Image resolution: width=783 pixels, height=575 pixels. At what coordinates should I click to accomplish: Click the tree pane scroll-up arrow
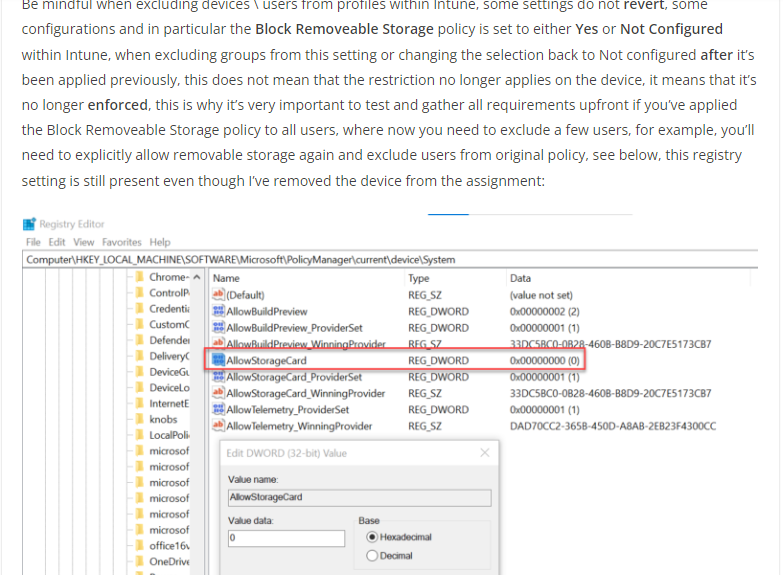(197, 277)
